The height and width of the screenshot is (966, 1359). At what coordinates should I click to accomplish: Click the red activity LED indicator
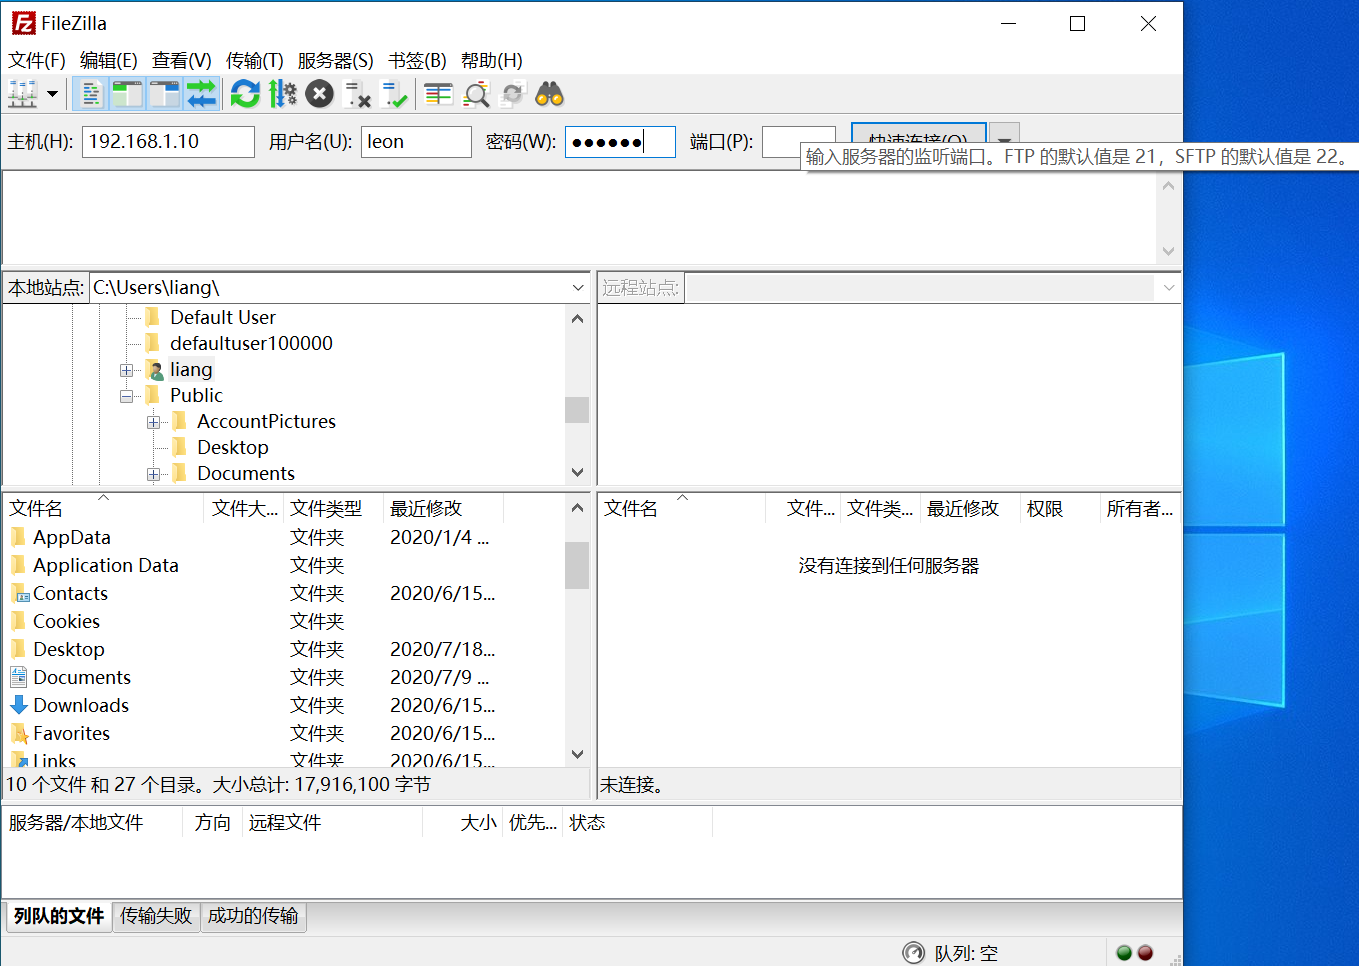(1146, 952)
